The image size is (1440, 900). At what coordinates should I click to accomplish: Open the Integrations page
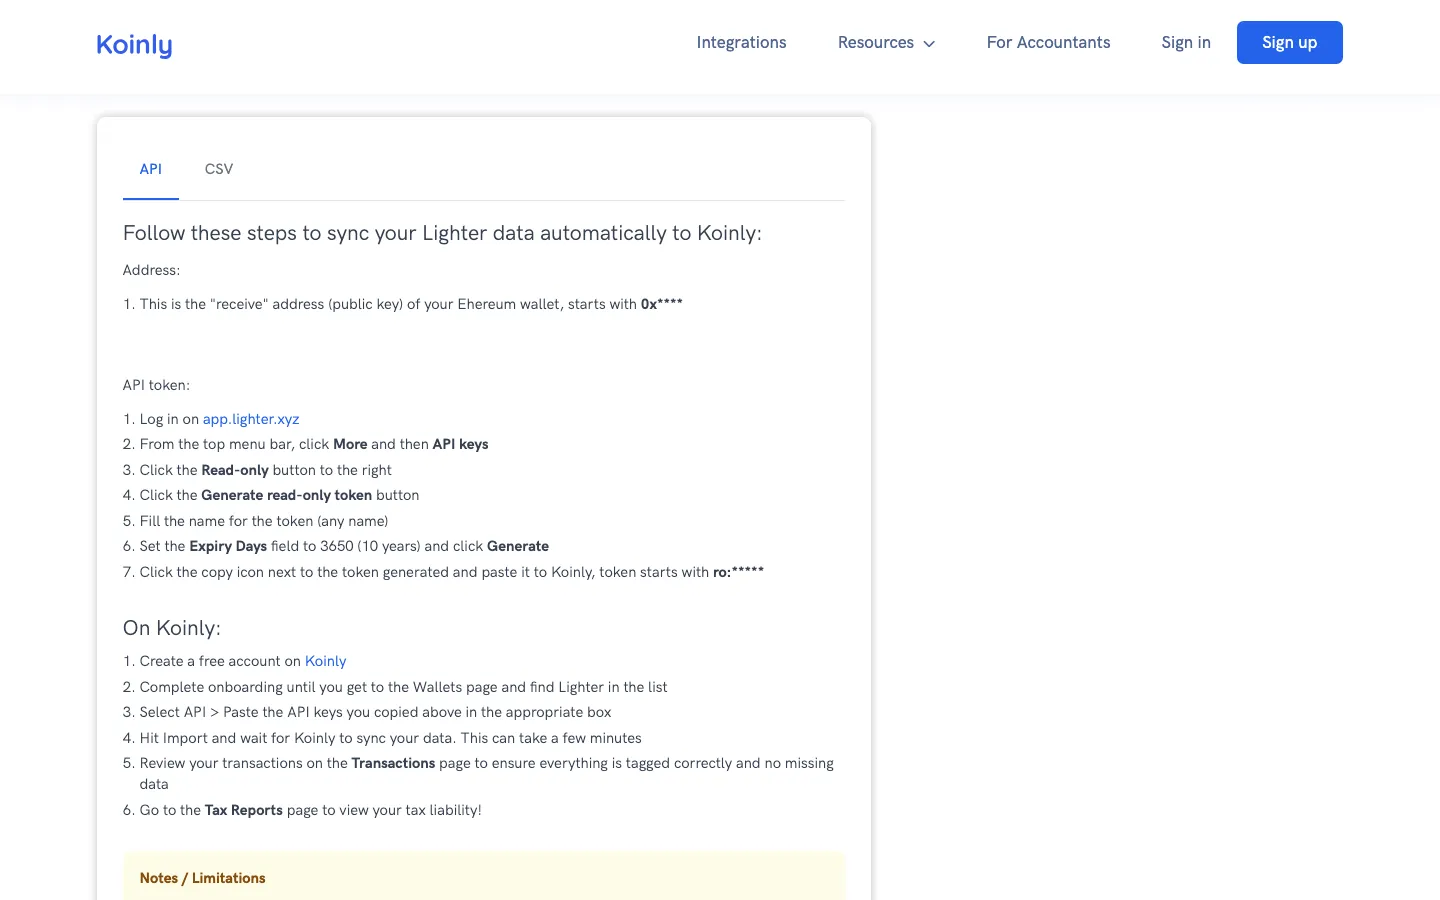[x=741, y=42]
